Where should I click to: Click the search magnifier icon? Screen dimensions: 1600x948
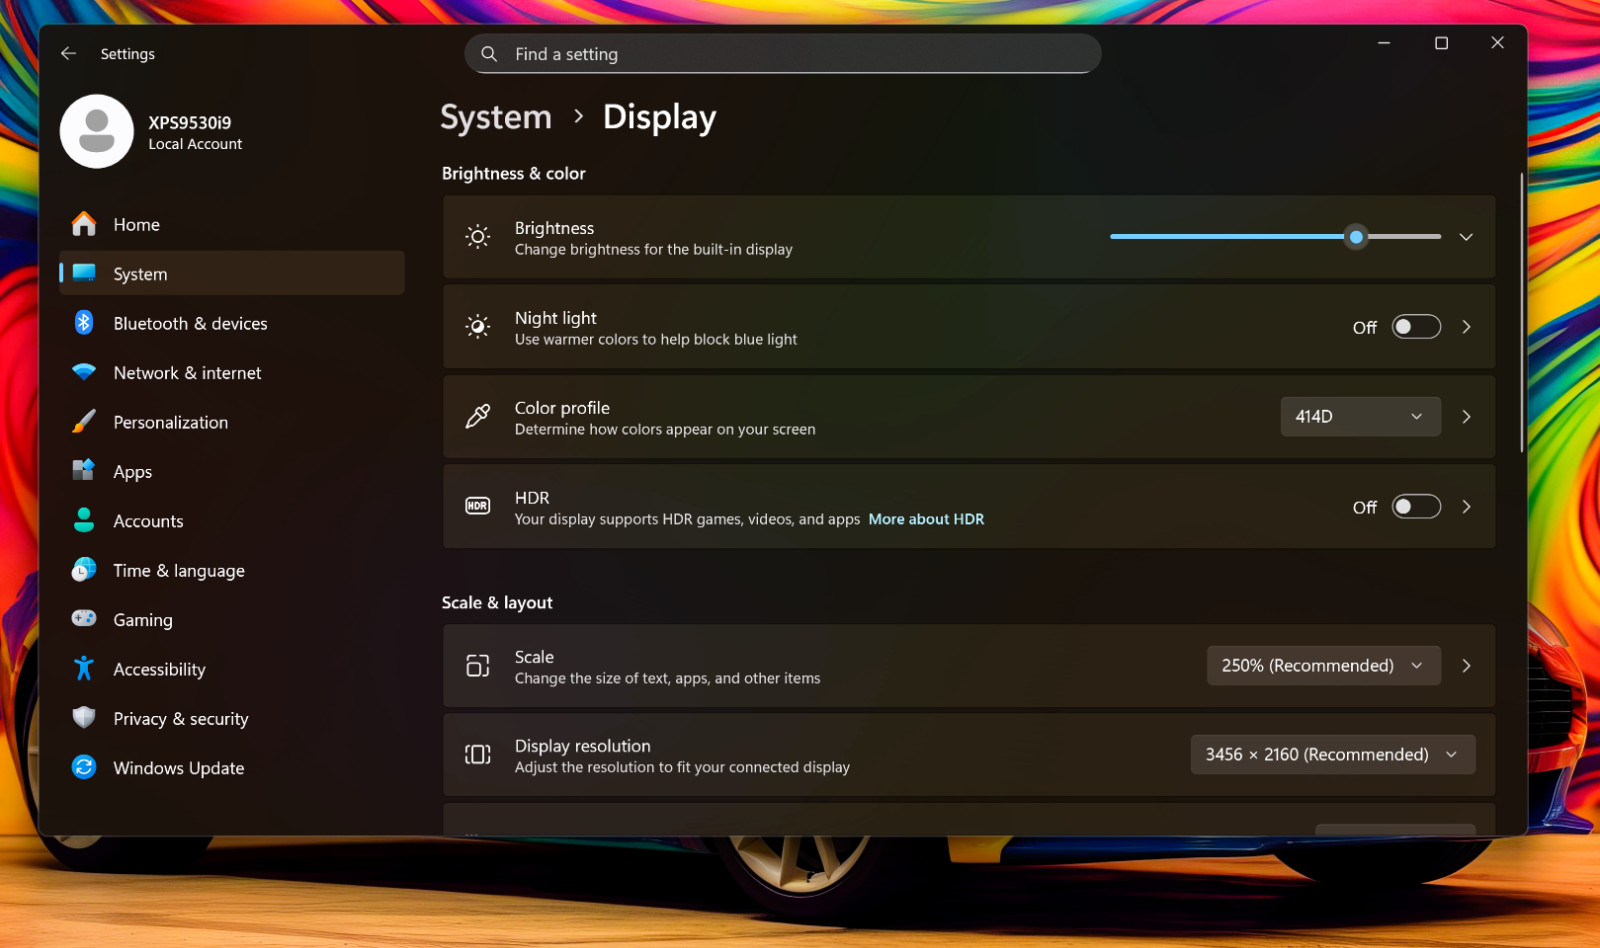(489, 54)
